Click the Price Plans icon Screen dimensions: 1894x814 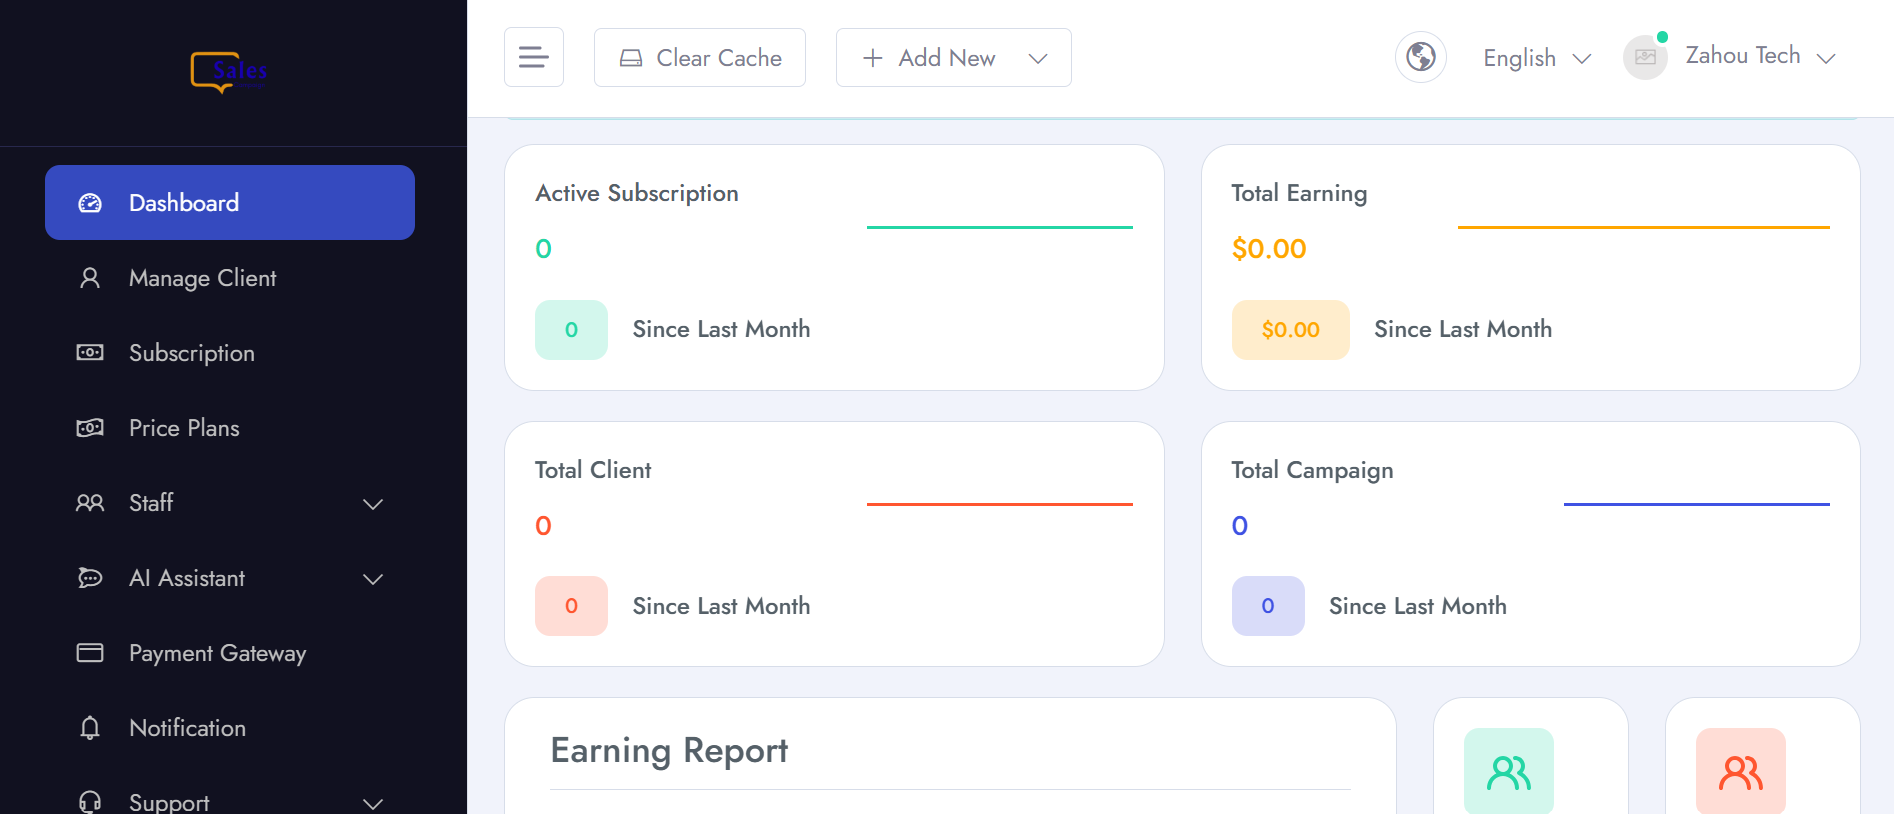click(x=90, y=428)
